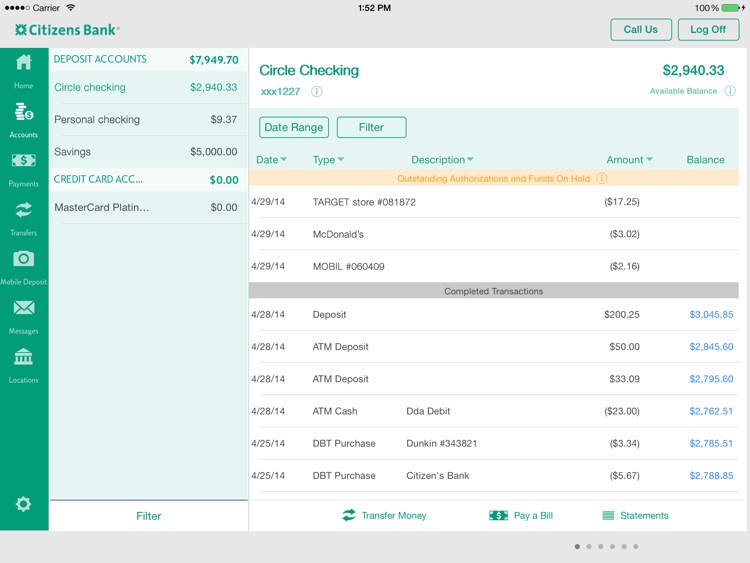Open the Locations bank building icon
This screenshot has width=750, height=563.
pyautogui.click(x=23, y=357)
